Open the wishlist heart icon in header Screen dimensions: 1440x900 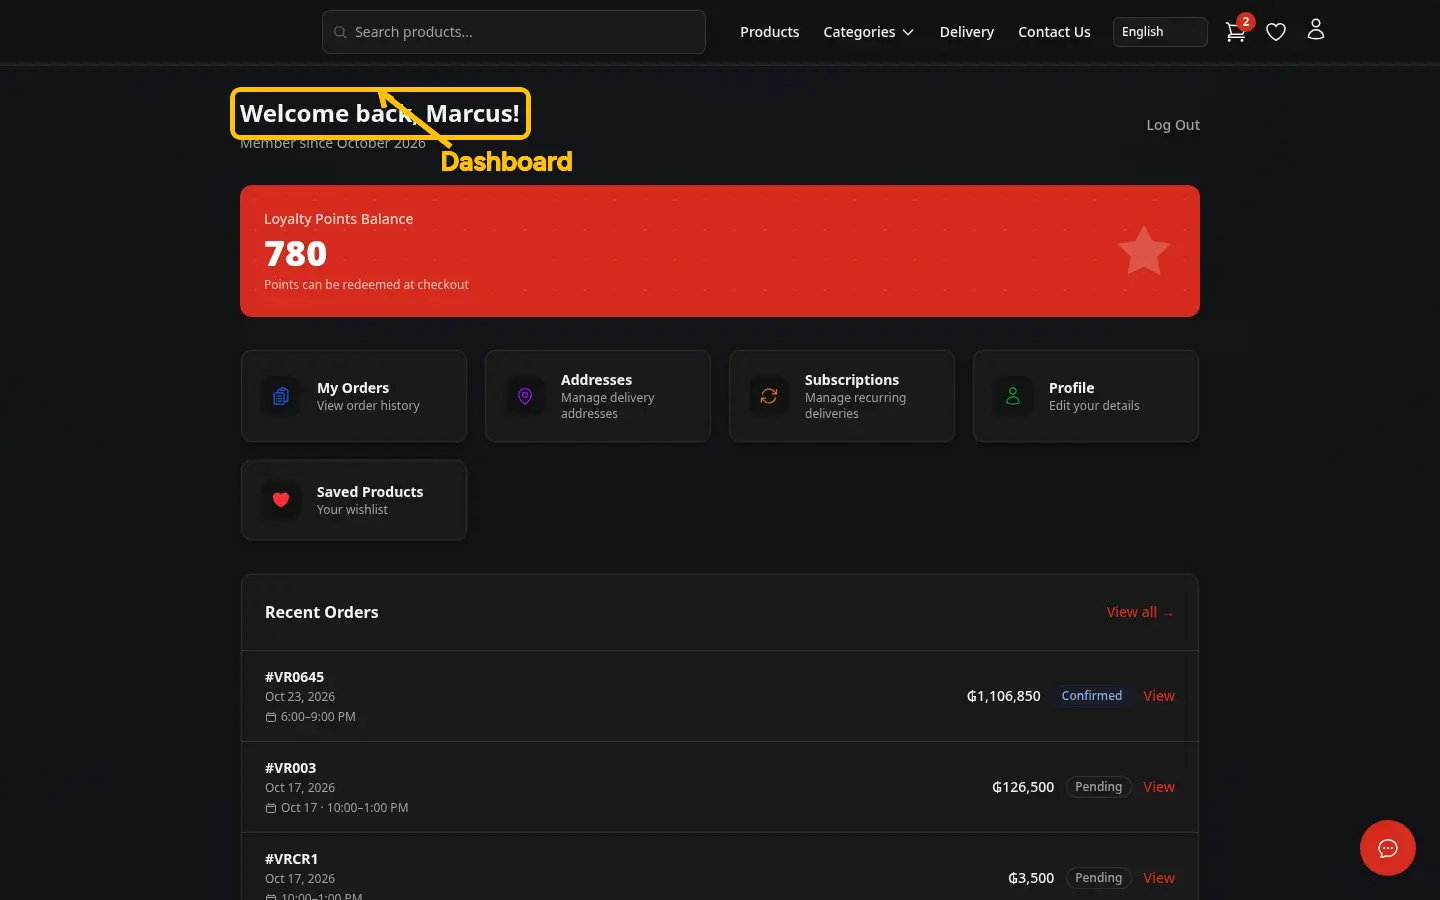(1276, 32)
